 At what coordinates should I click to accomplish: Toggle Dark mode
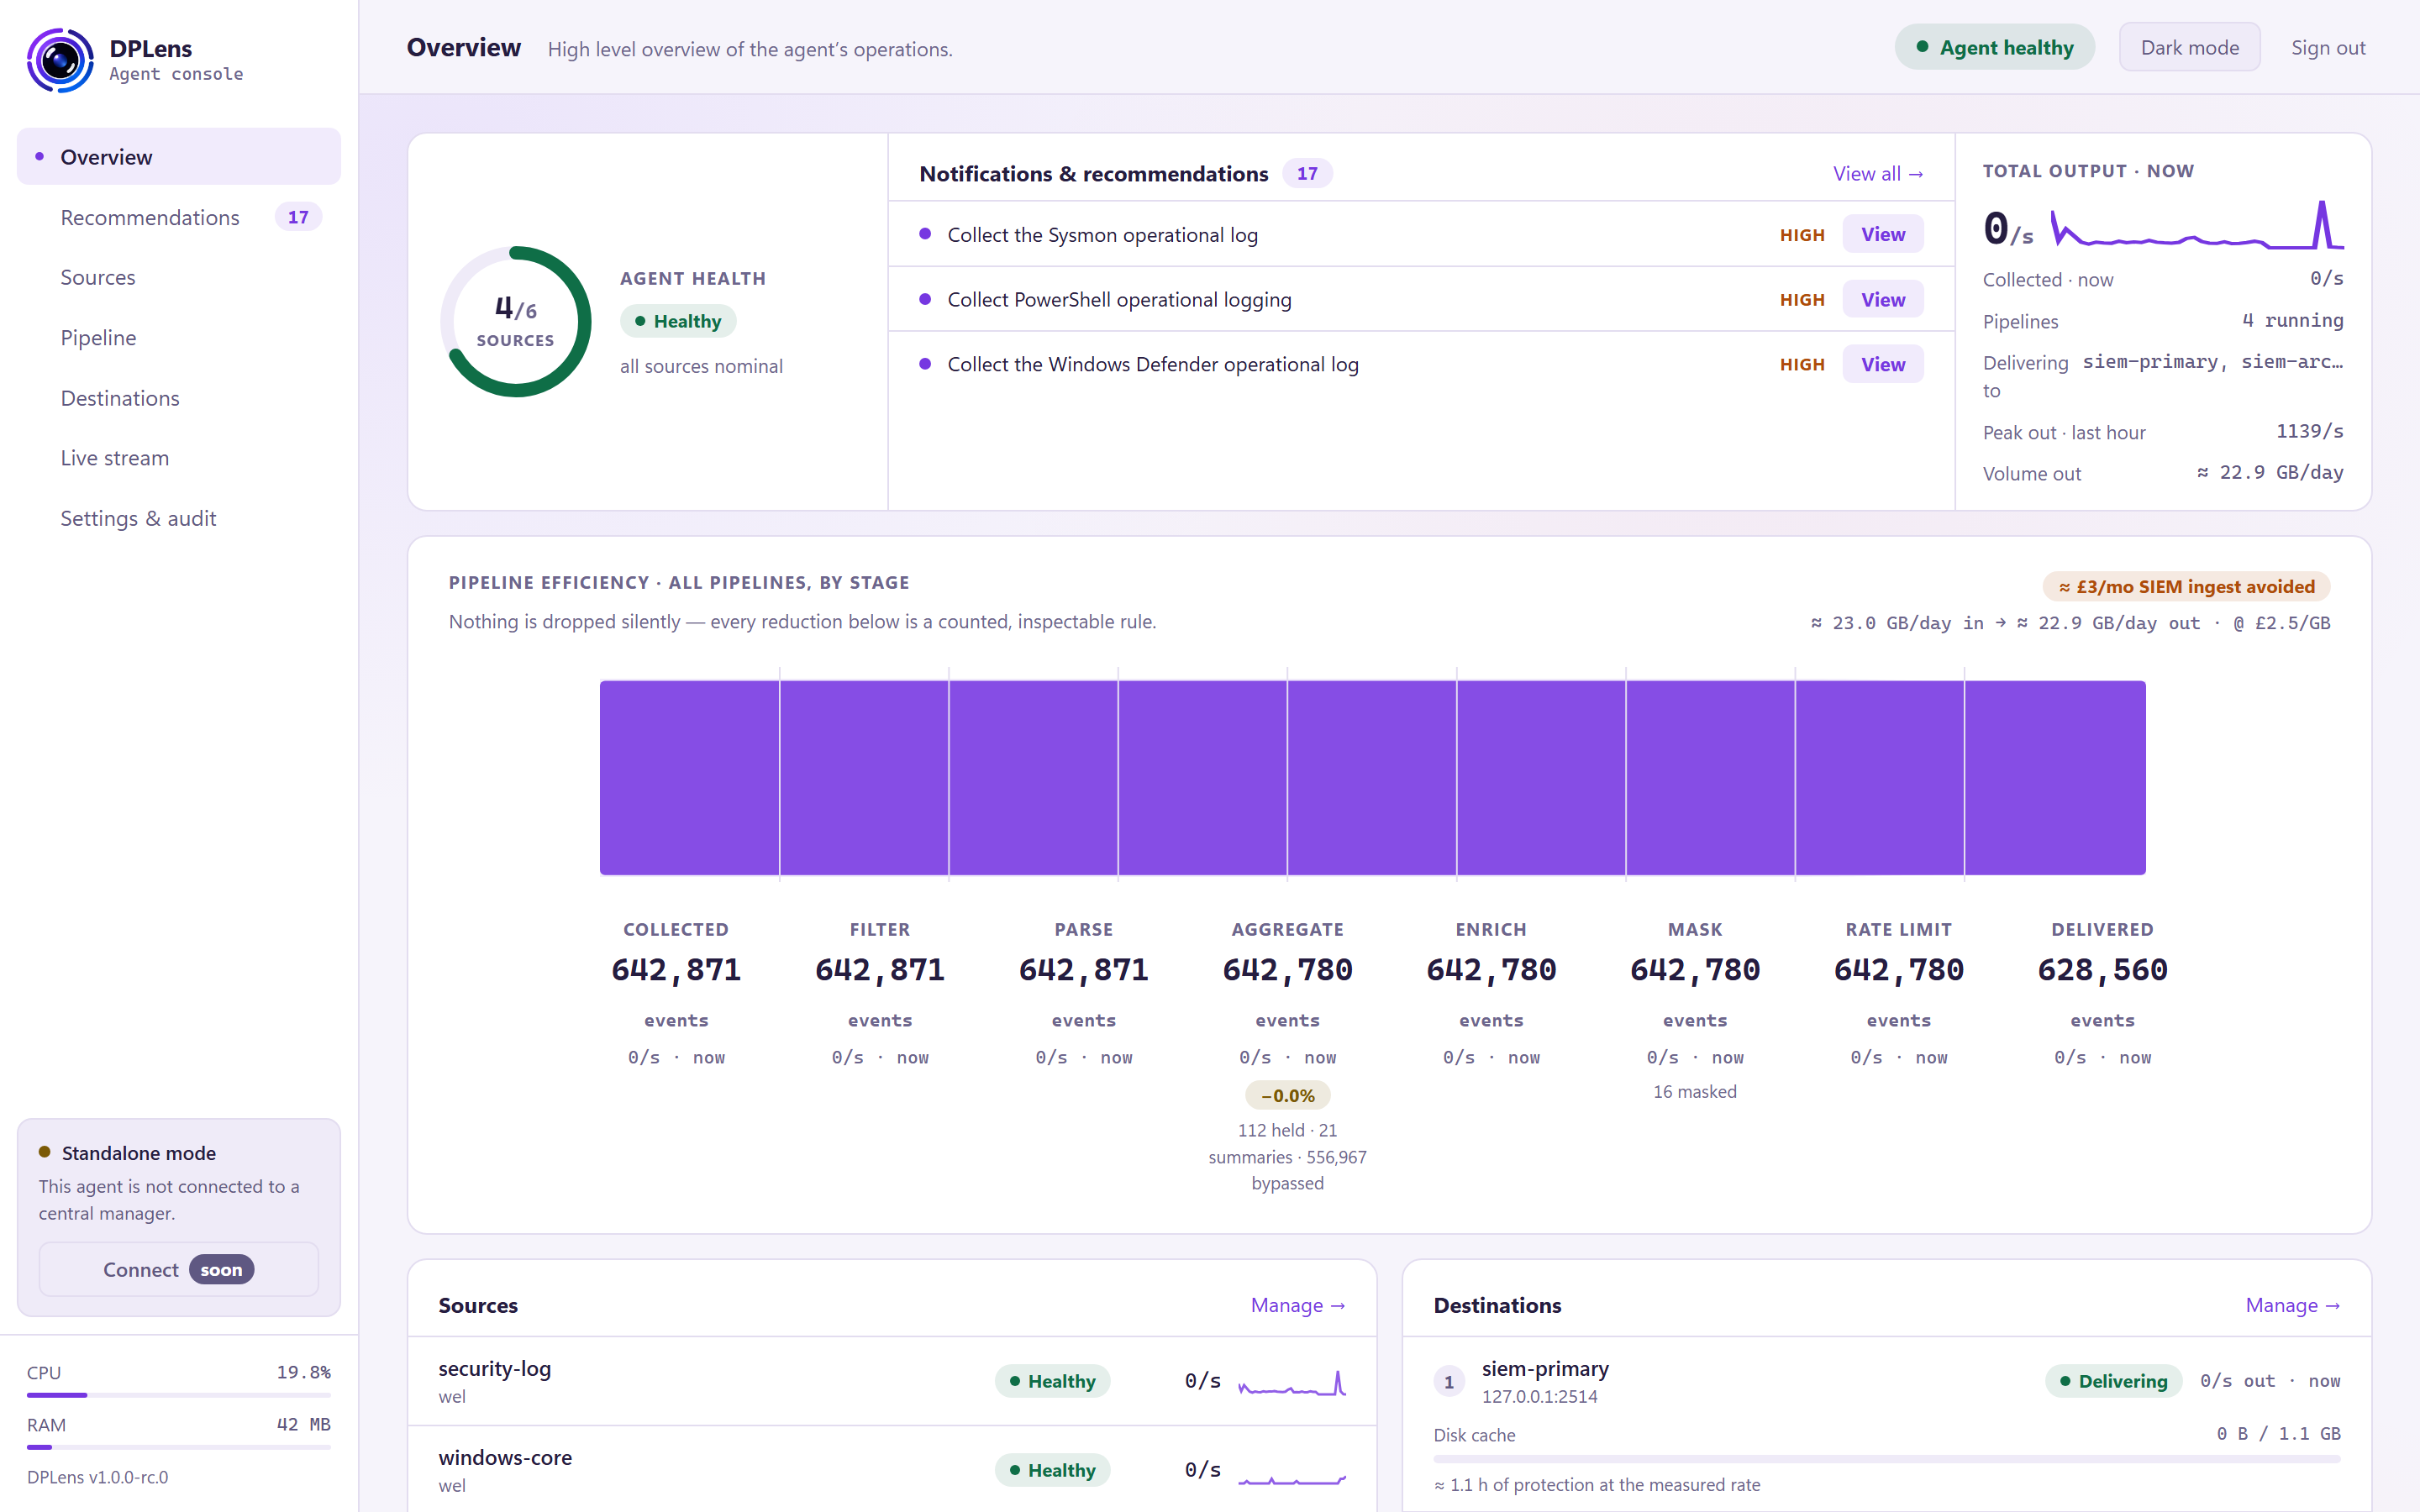2189,47
